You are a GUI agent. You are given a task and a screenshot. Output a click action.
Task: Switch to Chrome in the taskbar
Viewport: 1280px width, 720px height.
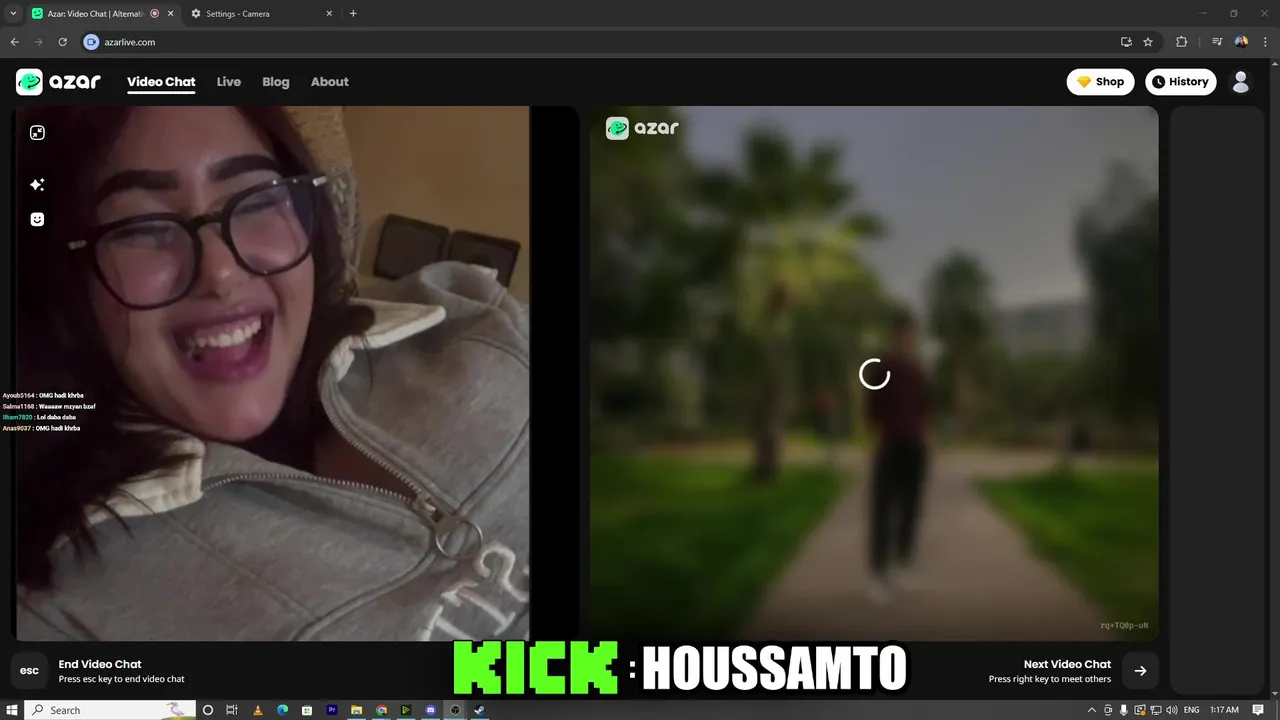point(381,710)
